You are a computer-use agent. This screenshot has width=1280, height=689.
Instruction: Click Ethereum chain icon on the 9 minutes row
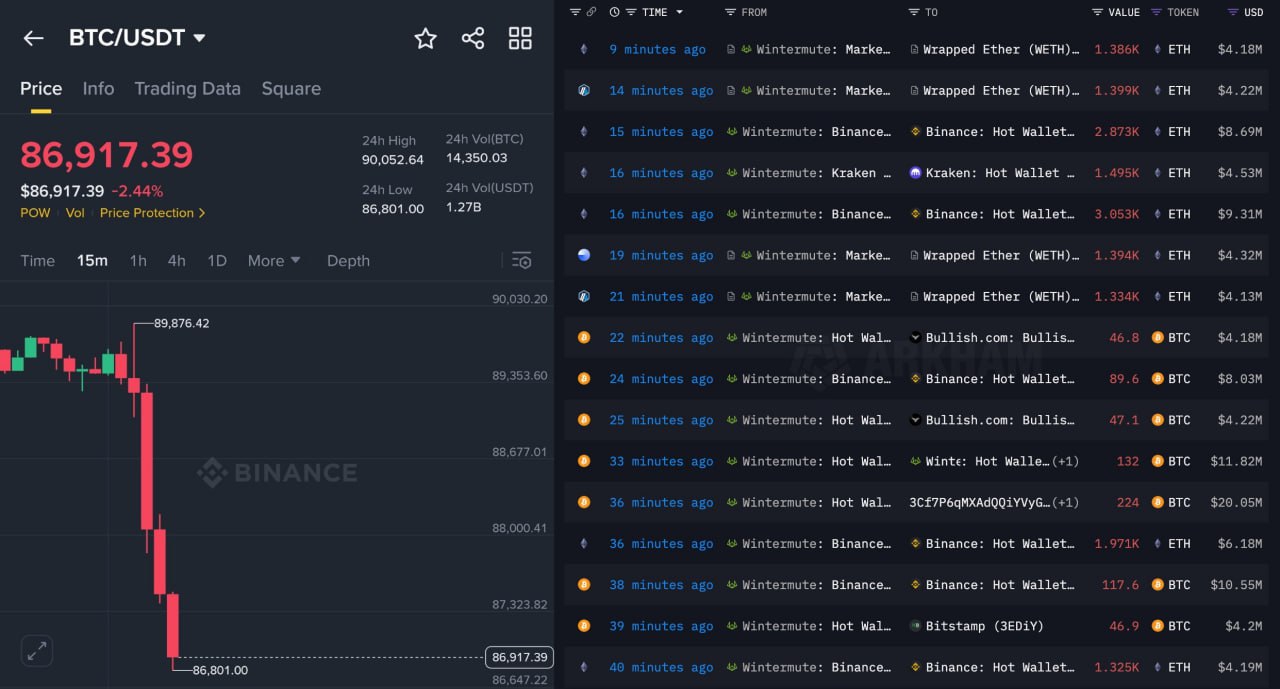point(584,49)
